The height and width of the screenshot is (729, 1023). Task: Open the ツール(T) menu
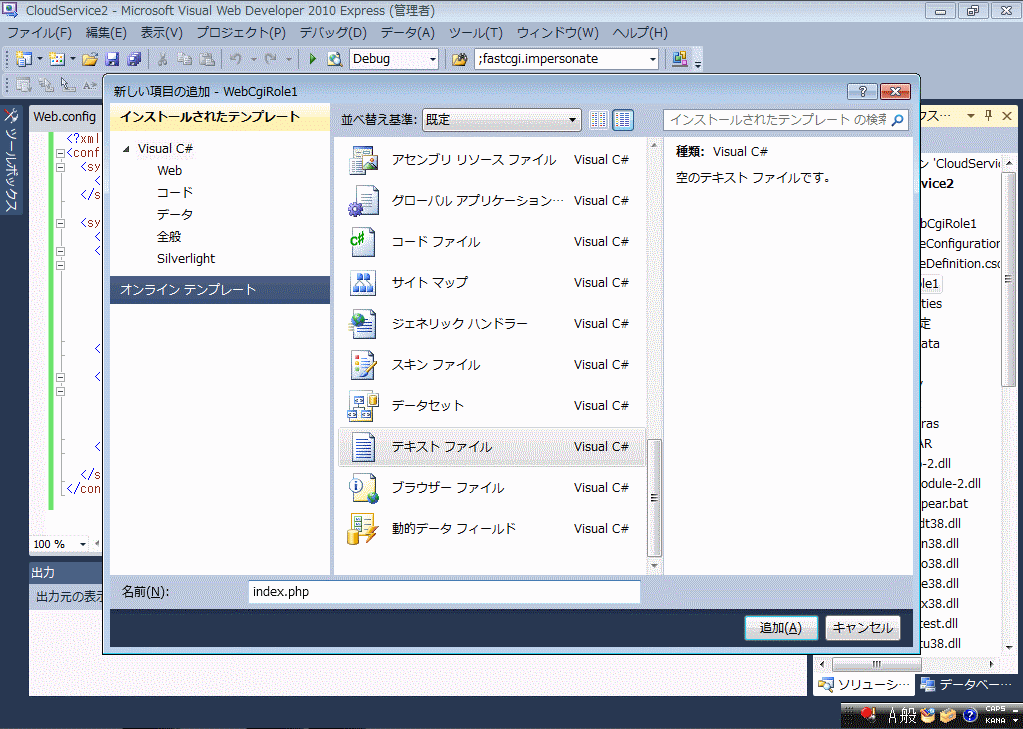(476, 33)
